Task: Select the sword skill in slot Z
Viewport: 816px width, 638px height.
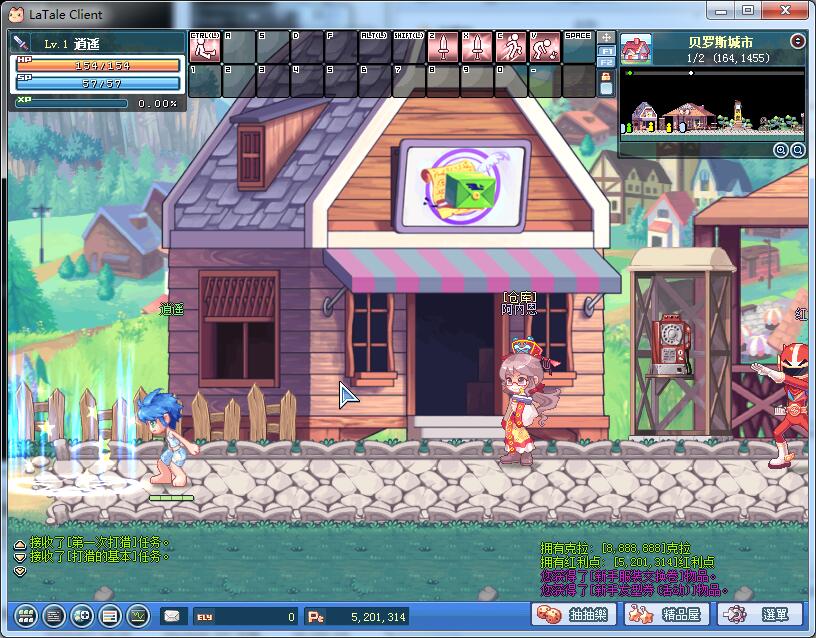Action: point(442,47)
